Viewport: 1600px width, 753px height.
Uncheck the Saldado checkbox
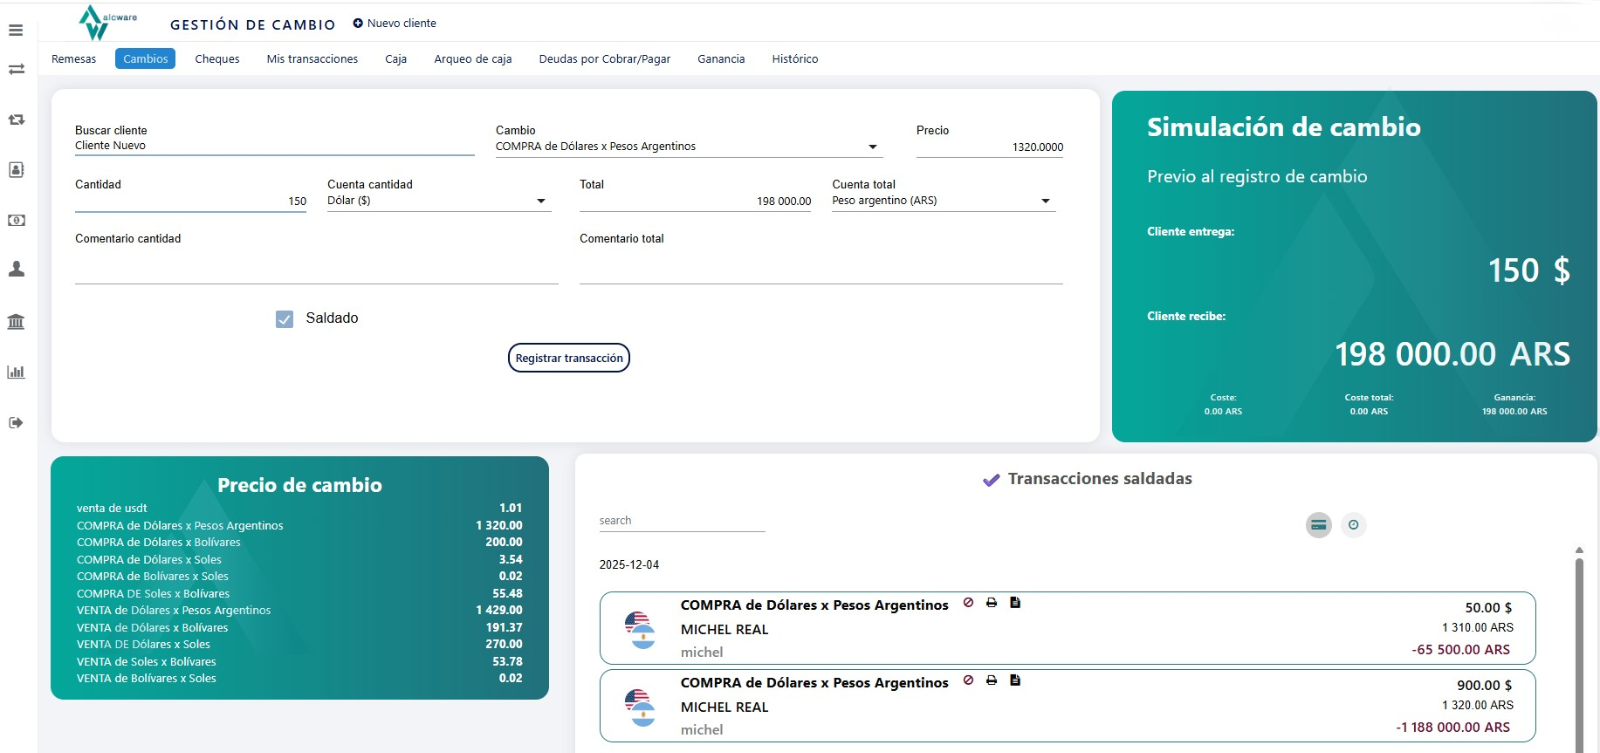point(285,319)
